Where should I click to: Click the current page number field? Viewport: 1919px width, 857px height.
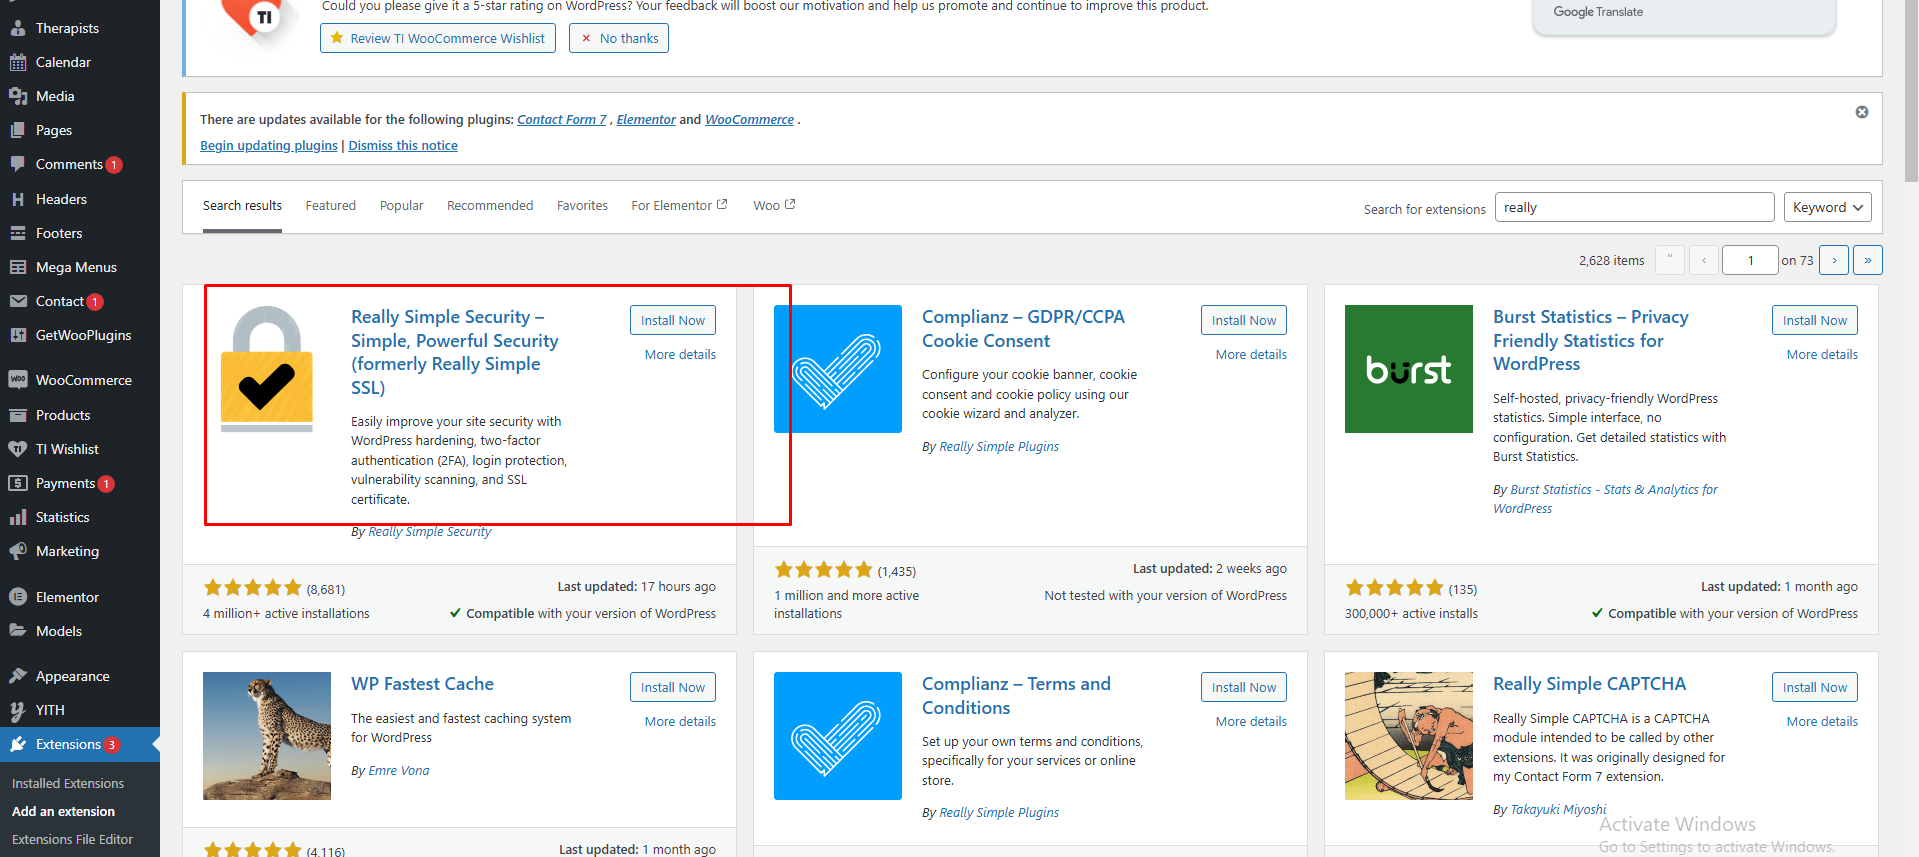(x=1751, y=260)
